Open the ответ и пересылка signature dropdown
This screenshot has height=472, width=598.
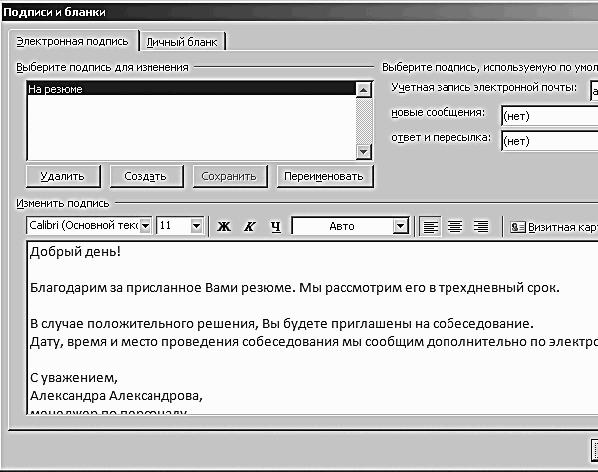[550, 141]
